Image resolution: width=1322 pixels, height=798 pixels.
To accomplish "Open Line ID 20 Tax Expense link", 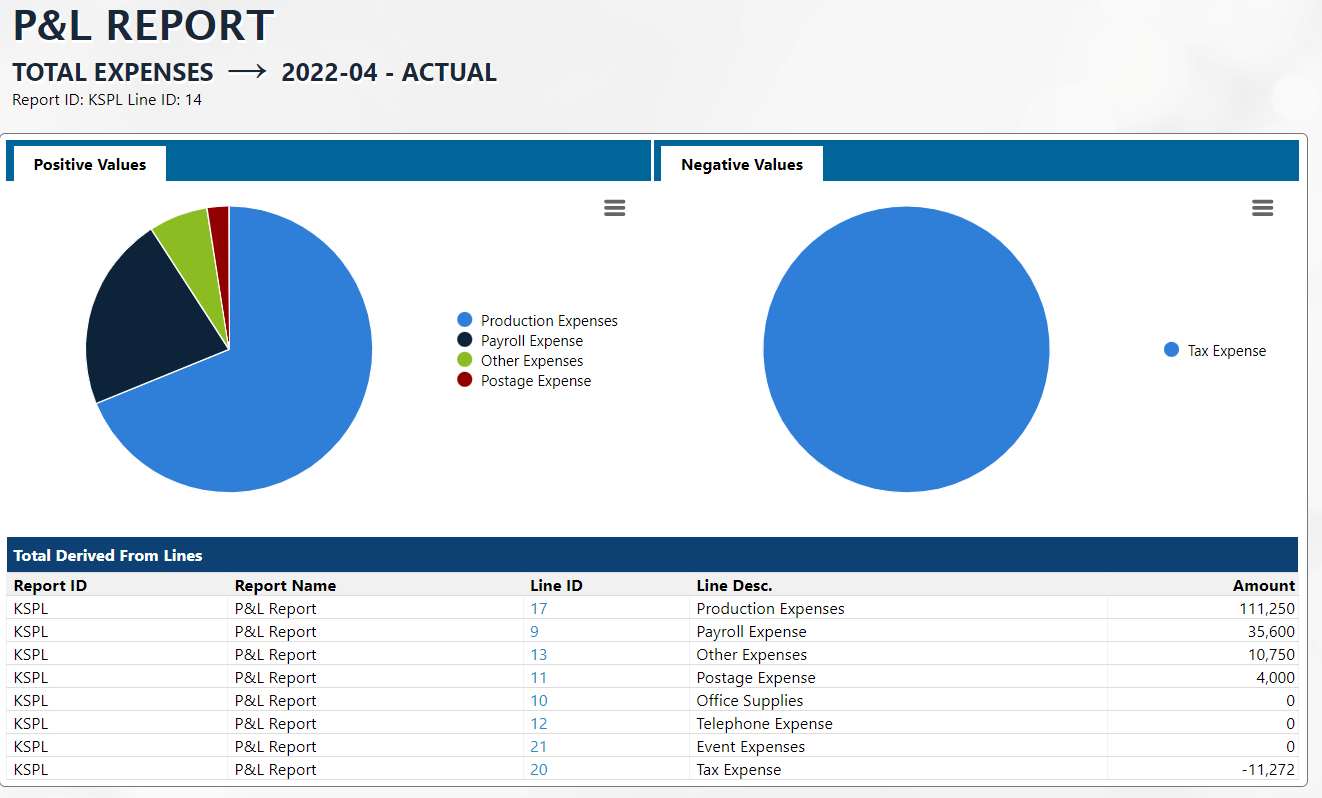I will (539, 770).
